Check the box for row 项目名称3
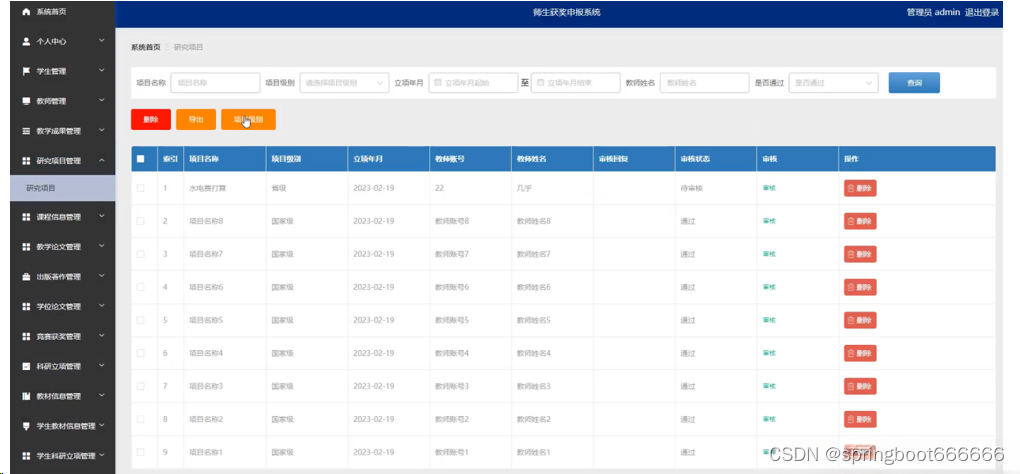 [141, 386]
